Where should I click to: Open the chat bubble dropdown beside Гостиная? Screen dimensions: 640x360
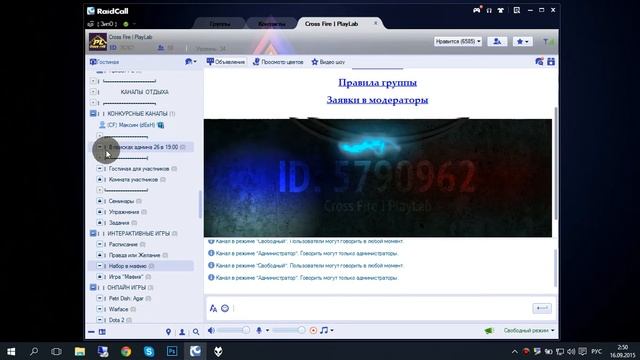[x=191, y=62]
